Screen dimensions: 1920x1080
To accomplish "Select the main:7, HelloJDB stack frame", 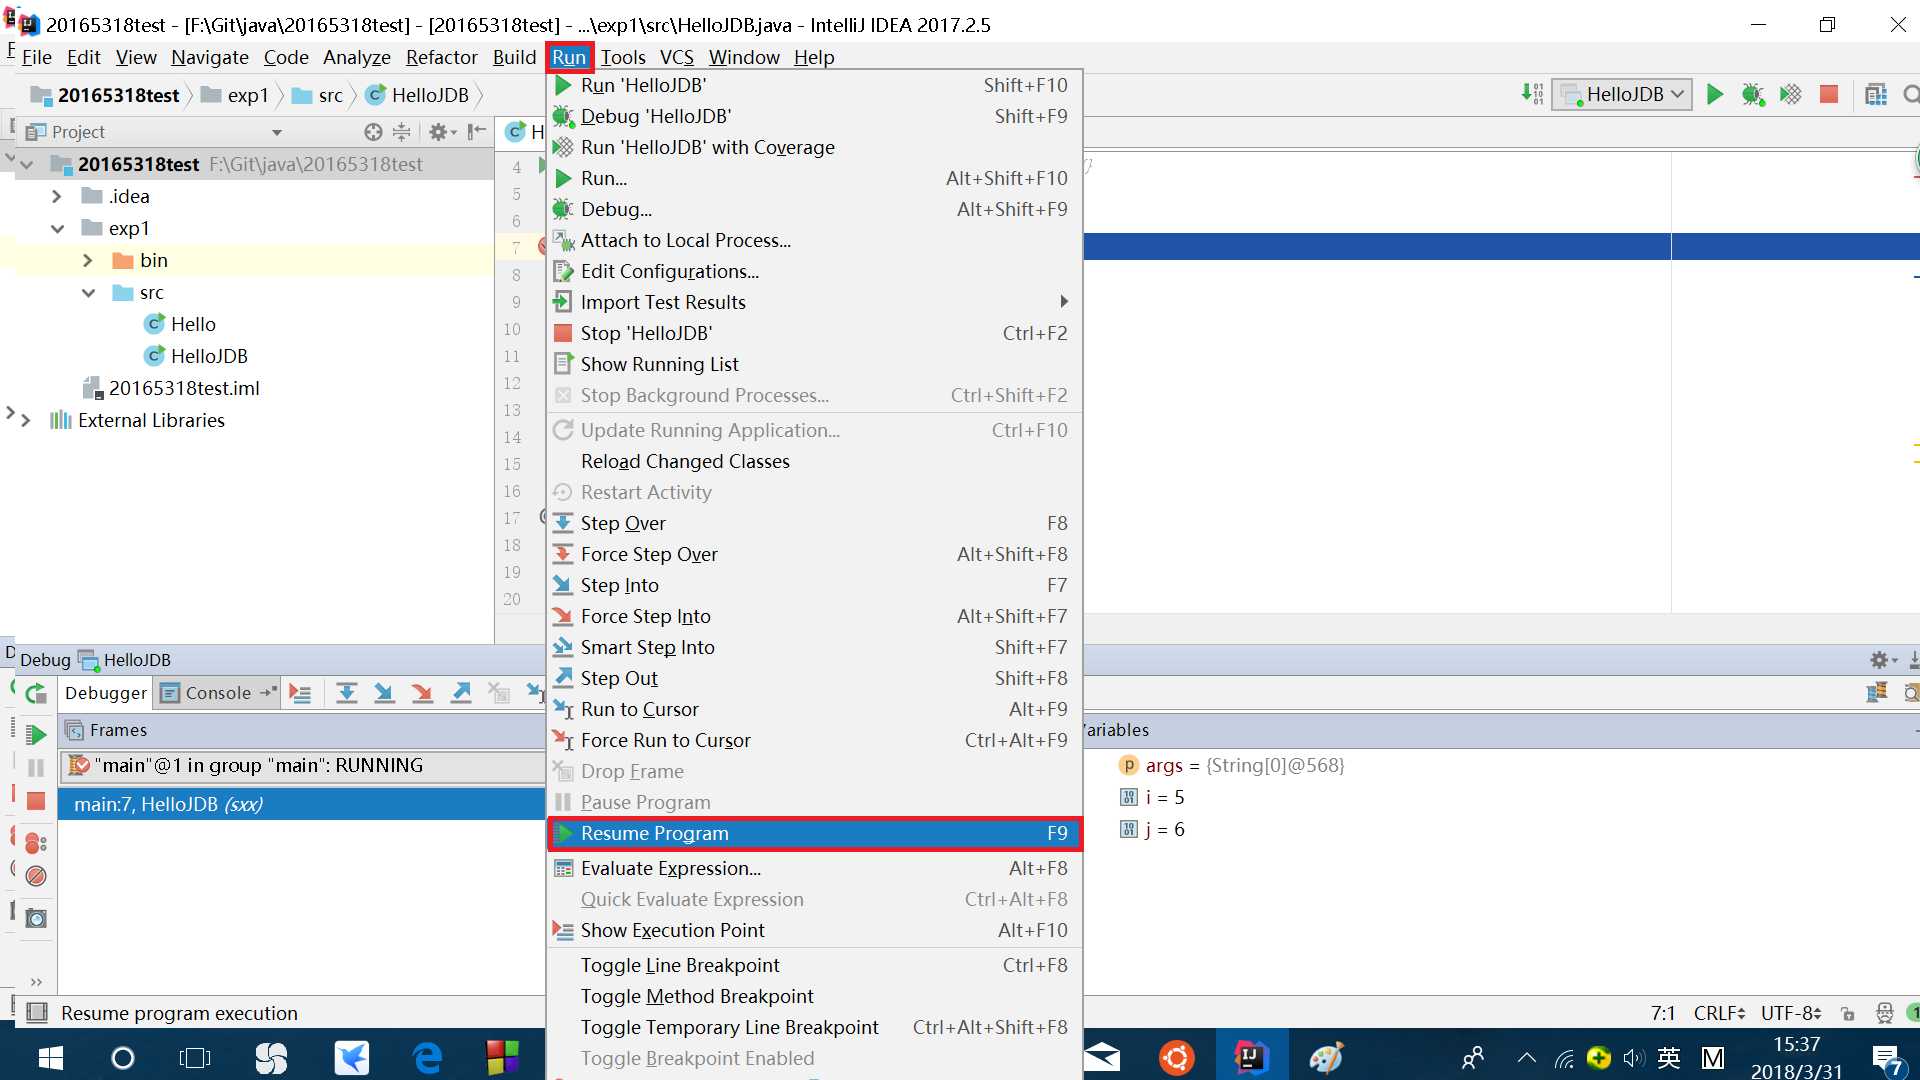I will [x=301, y=804].
